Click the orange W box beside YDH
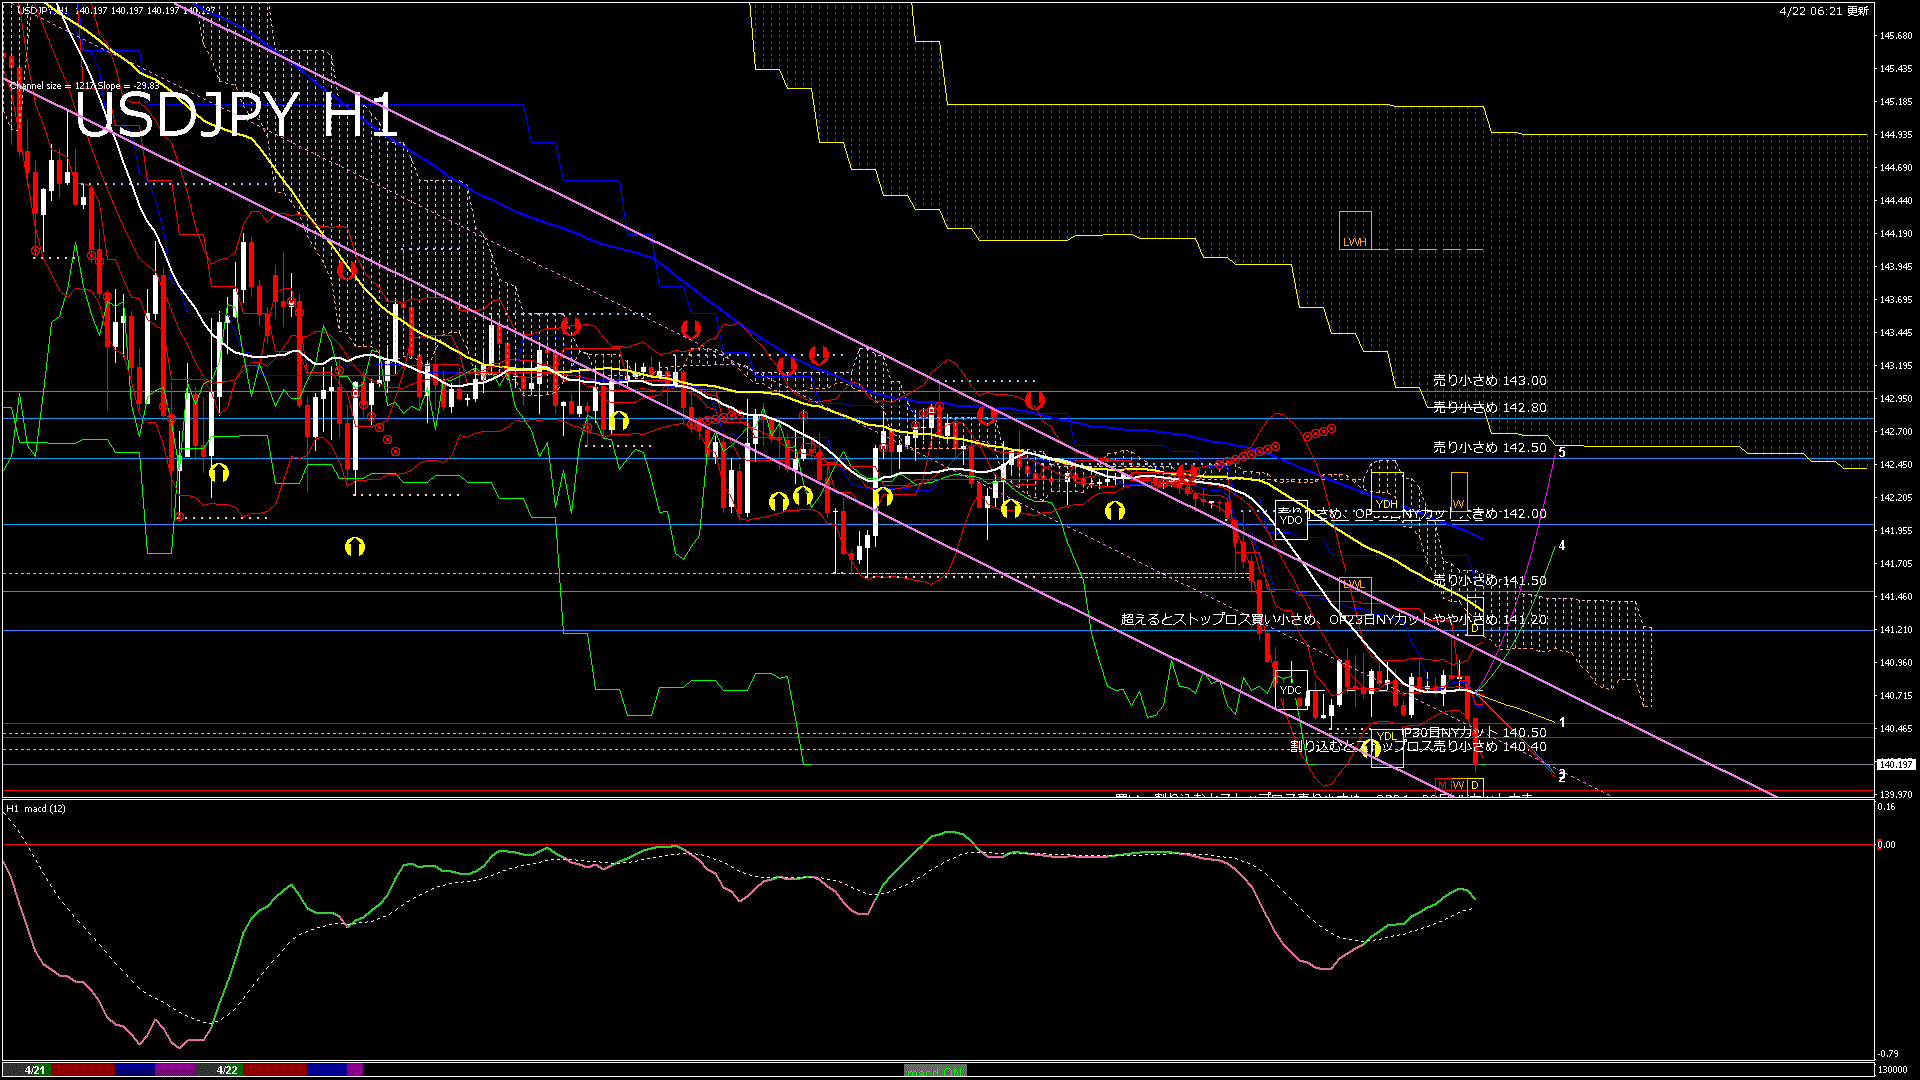 [x=1459, y=490]
